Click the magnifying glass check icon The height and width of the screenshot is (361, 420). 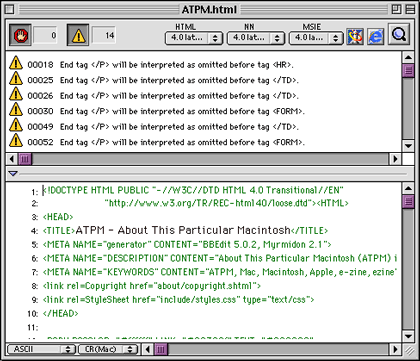[399, 34]
